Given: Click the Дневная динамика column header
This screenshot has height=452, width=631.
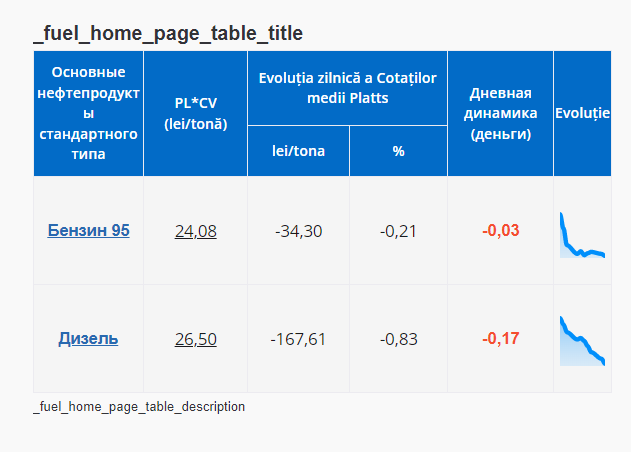Looking at the screenshot, I should pyautogui.click(x=500, y=113).
